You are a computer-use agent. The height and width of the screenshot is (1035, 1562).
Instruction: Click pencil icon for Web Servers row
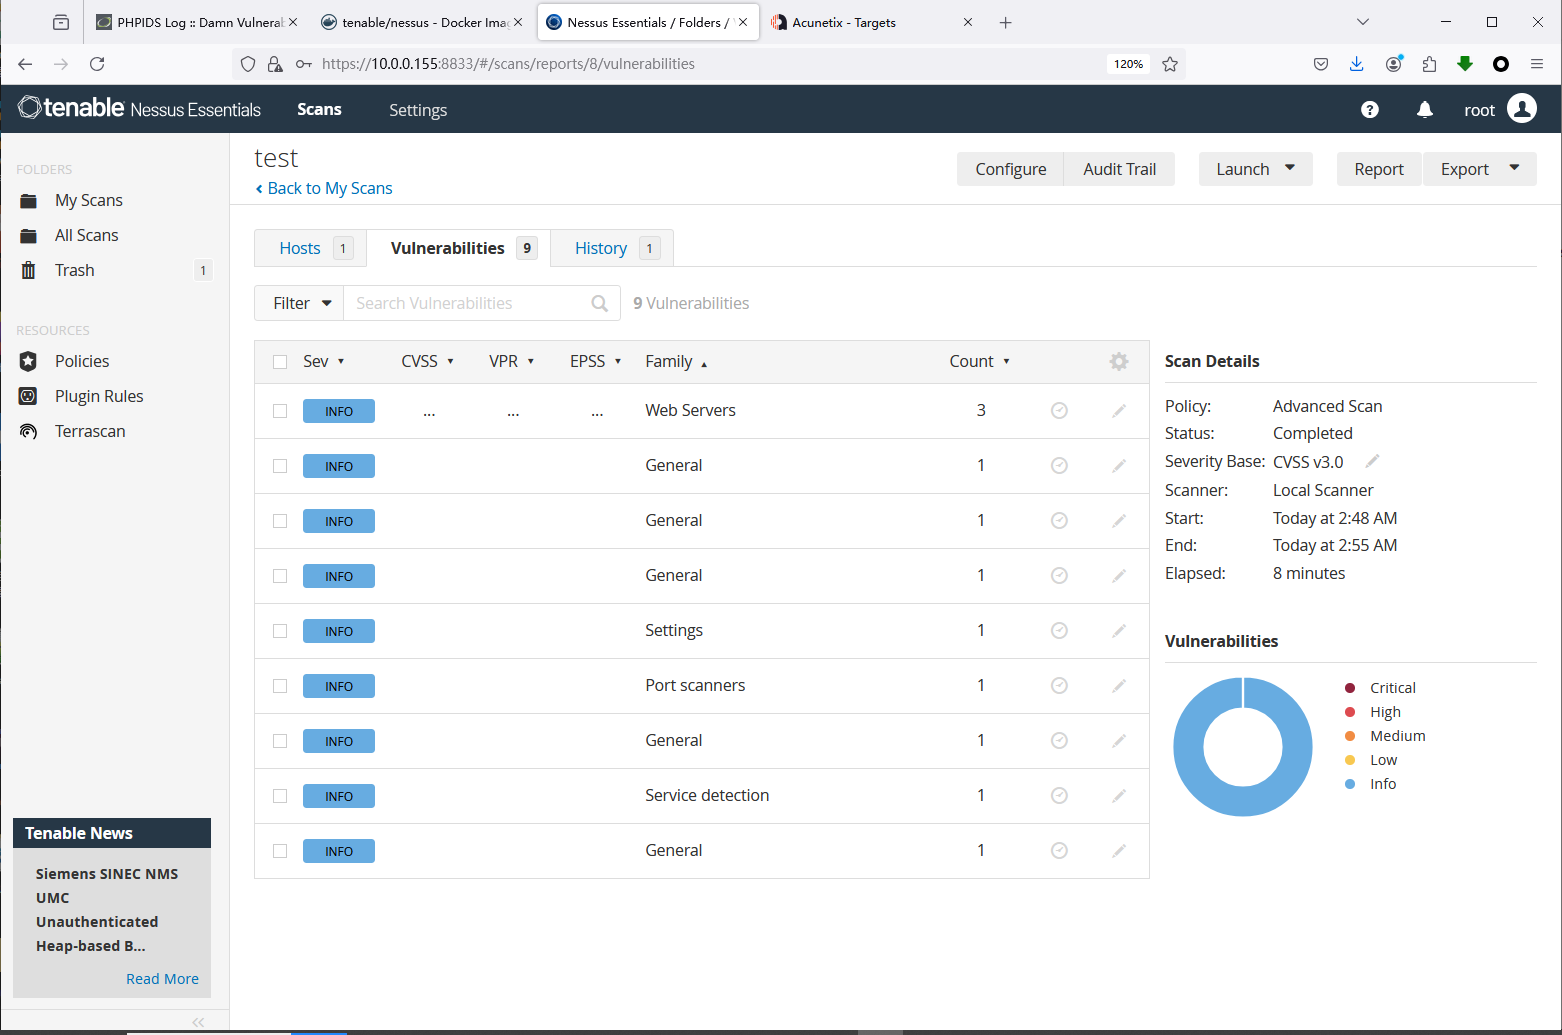coord(1119,411)
